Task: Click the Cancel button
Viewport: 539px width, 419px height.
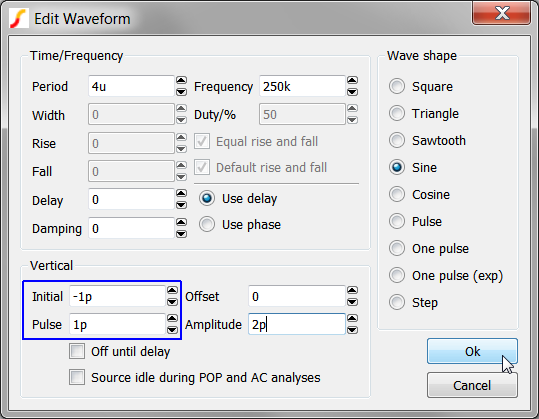Action: [472, 385]
